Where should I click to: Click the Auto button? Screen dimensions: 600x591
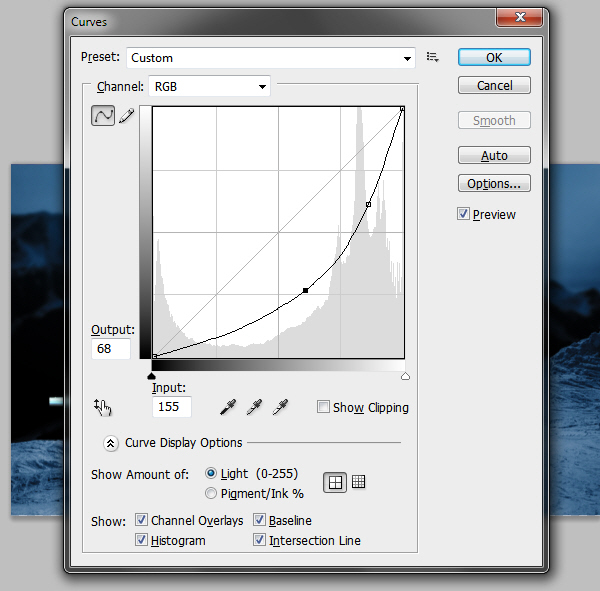(494, 155)
